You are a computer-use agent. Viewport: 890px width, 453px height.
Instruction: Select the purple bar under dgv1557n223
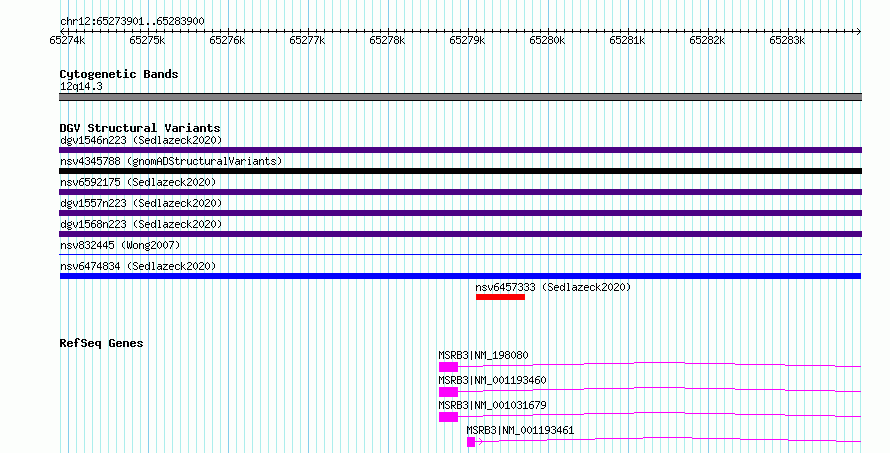click(x=460, y=213)
